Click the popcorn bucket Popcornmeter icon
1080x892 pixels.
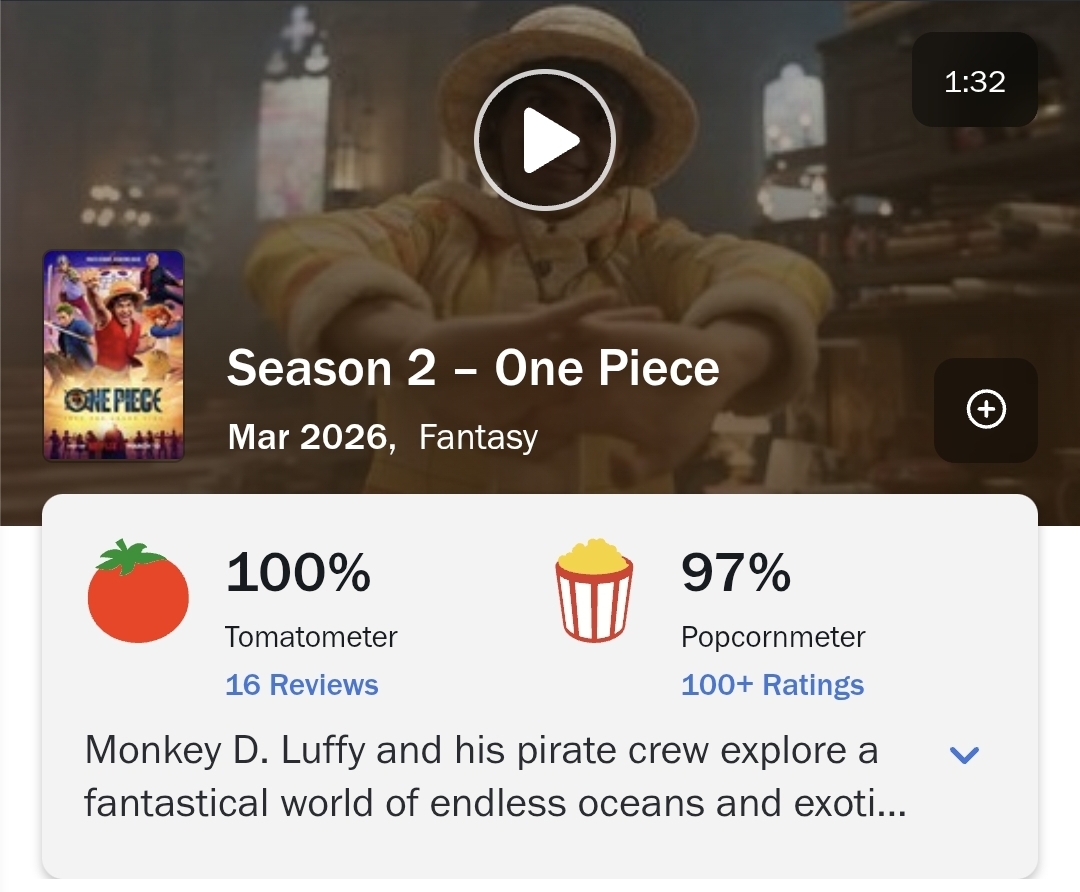594,590
